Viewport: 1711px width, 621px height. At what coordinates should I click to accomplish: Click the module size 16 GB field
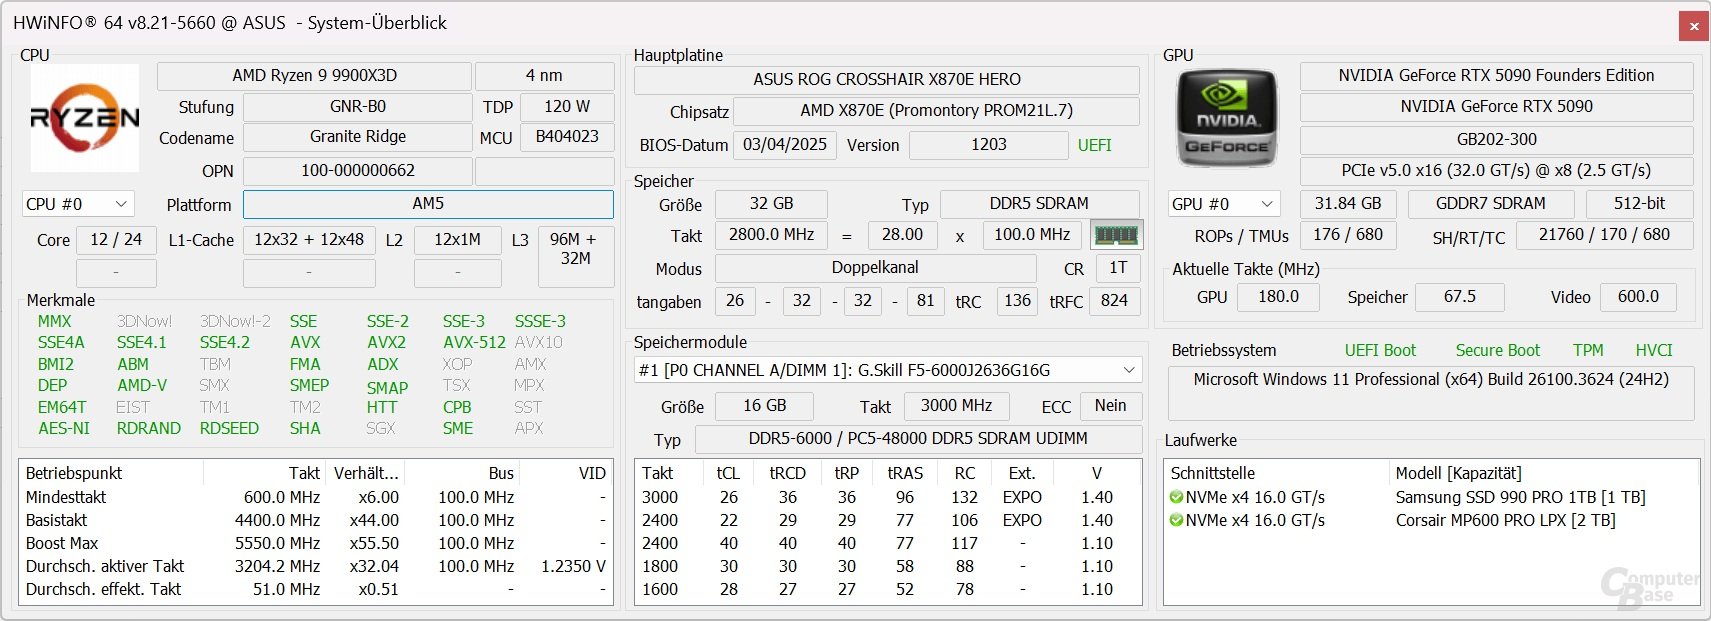[764, 406]
